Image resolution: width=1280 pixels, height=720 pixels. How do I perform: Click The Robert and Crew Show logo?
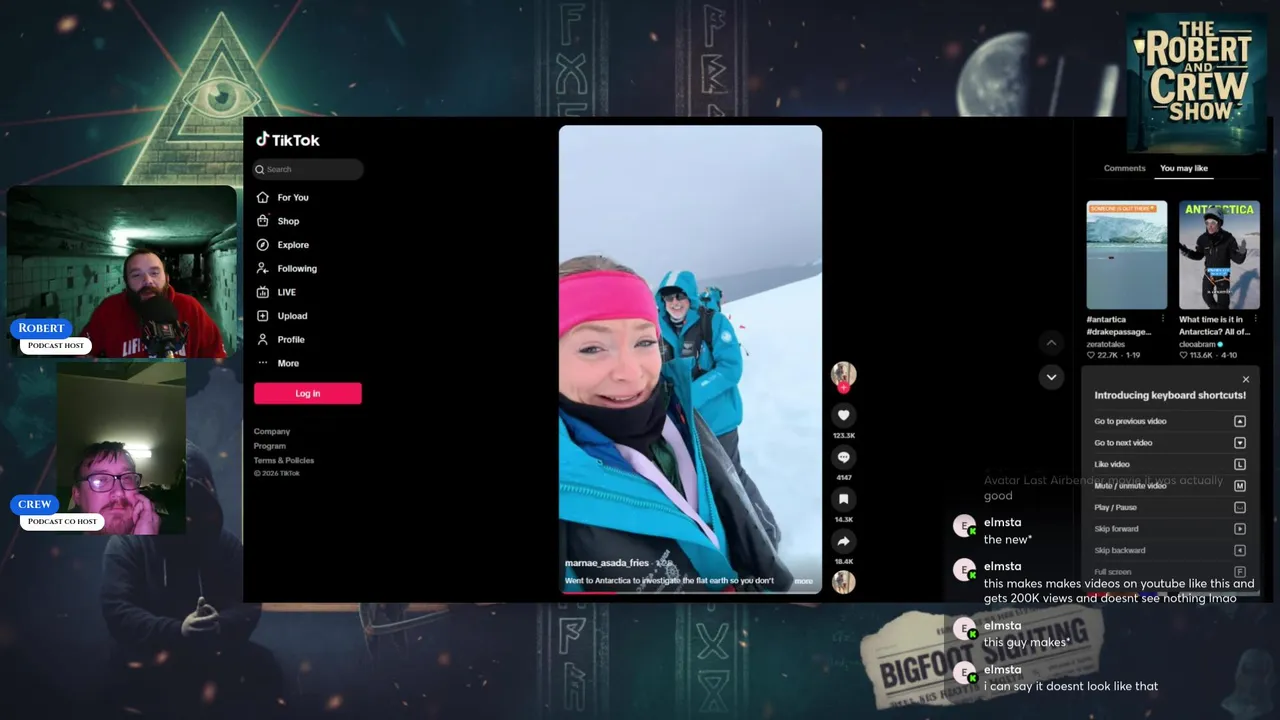(x=1196, y=82)
